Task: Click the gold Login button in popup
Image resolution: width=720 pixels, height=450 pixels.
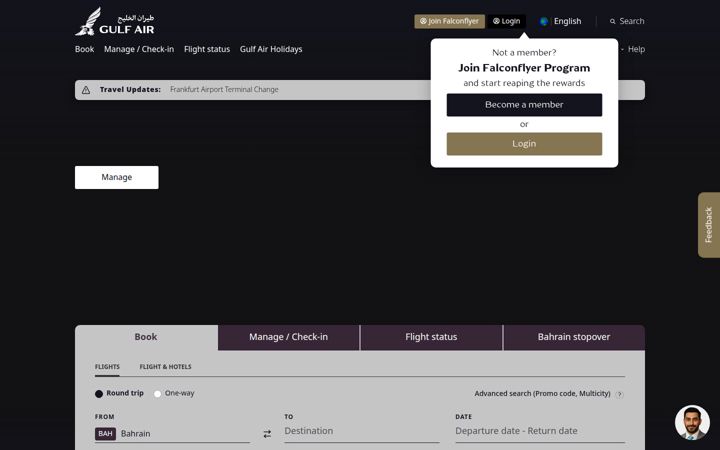Action: (524, 144)
